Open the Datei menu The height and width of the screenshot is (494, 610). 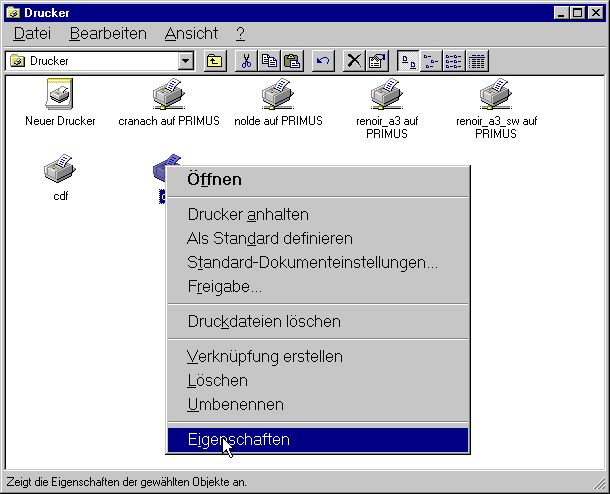coord(32,34)
